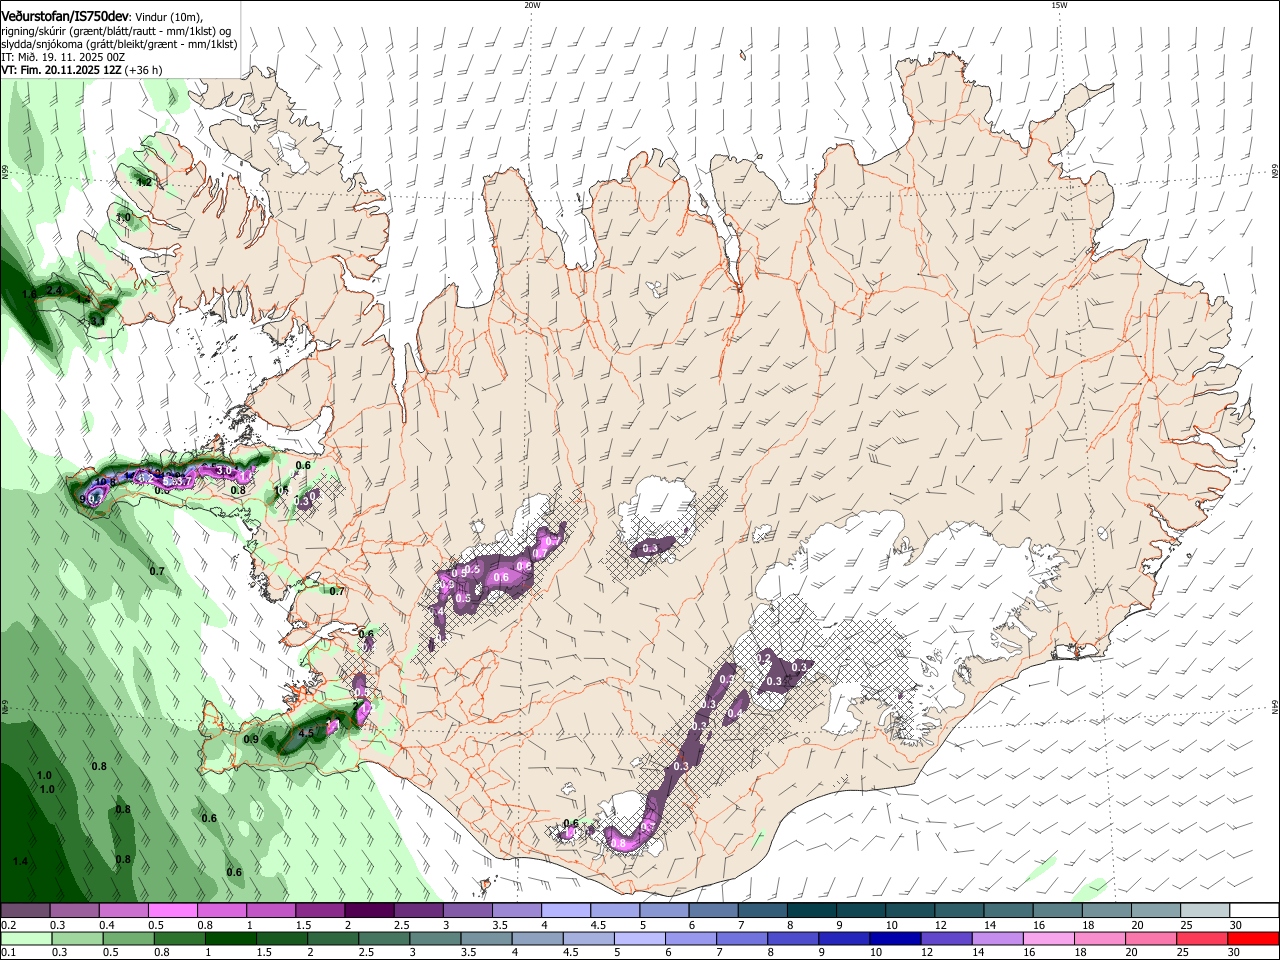Click the "0.9" precipitation value on the map
The height and width of the screenshot is (960, 1280).
(x=251, y=739)
